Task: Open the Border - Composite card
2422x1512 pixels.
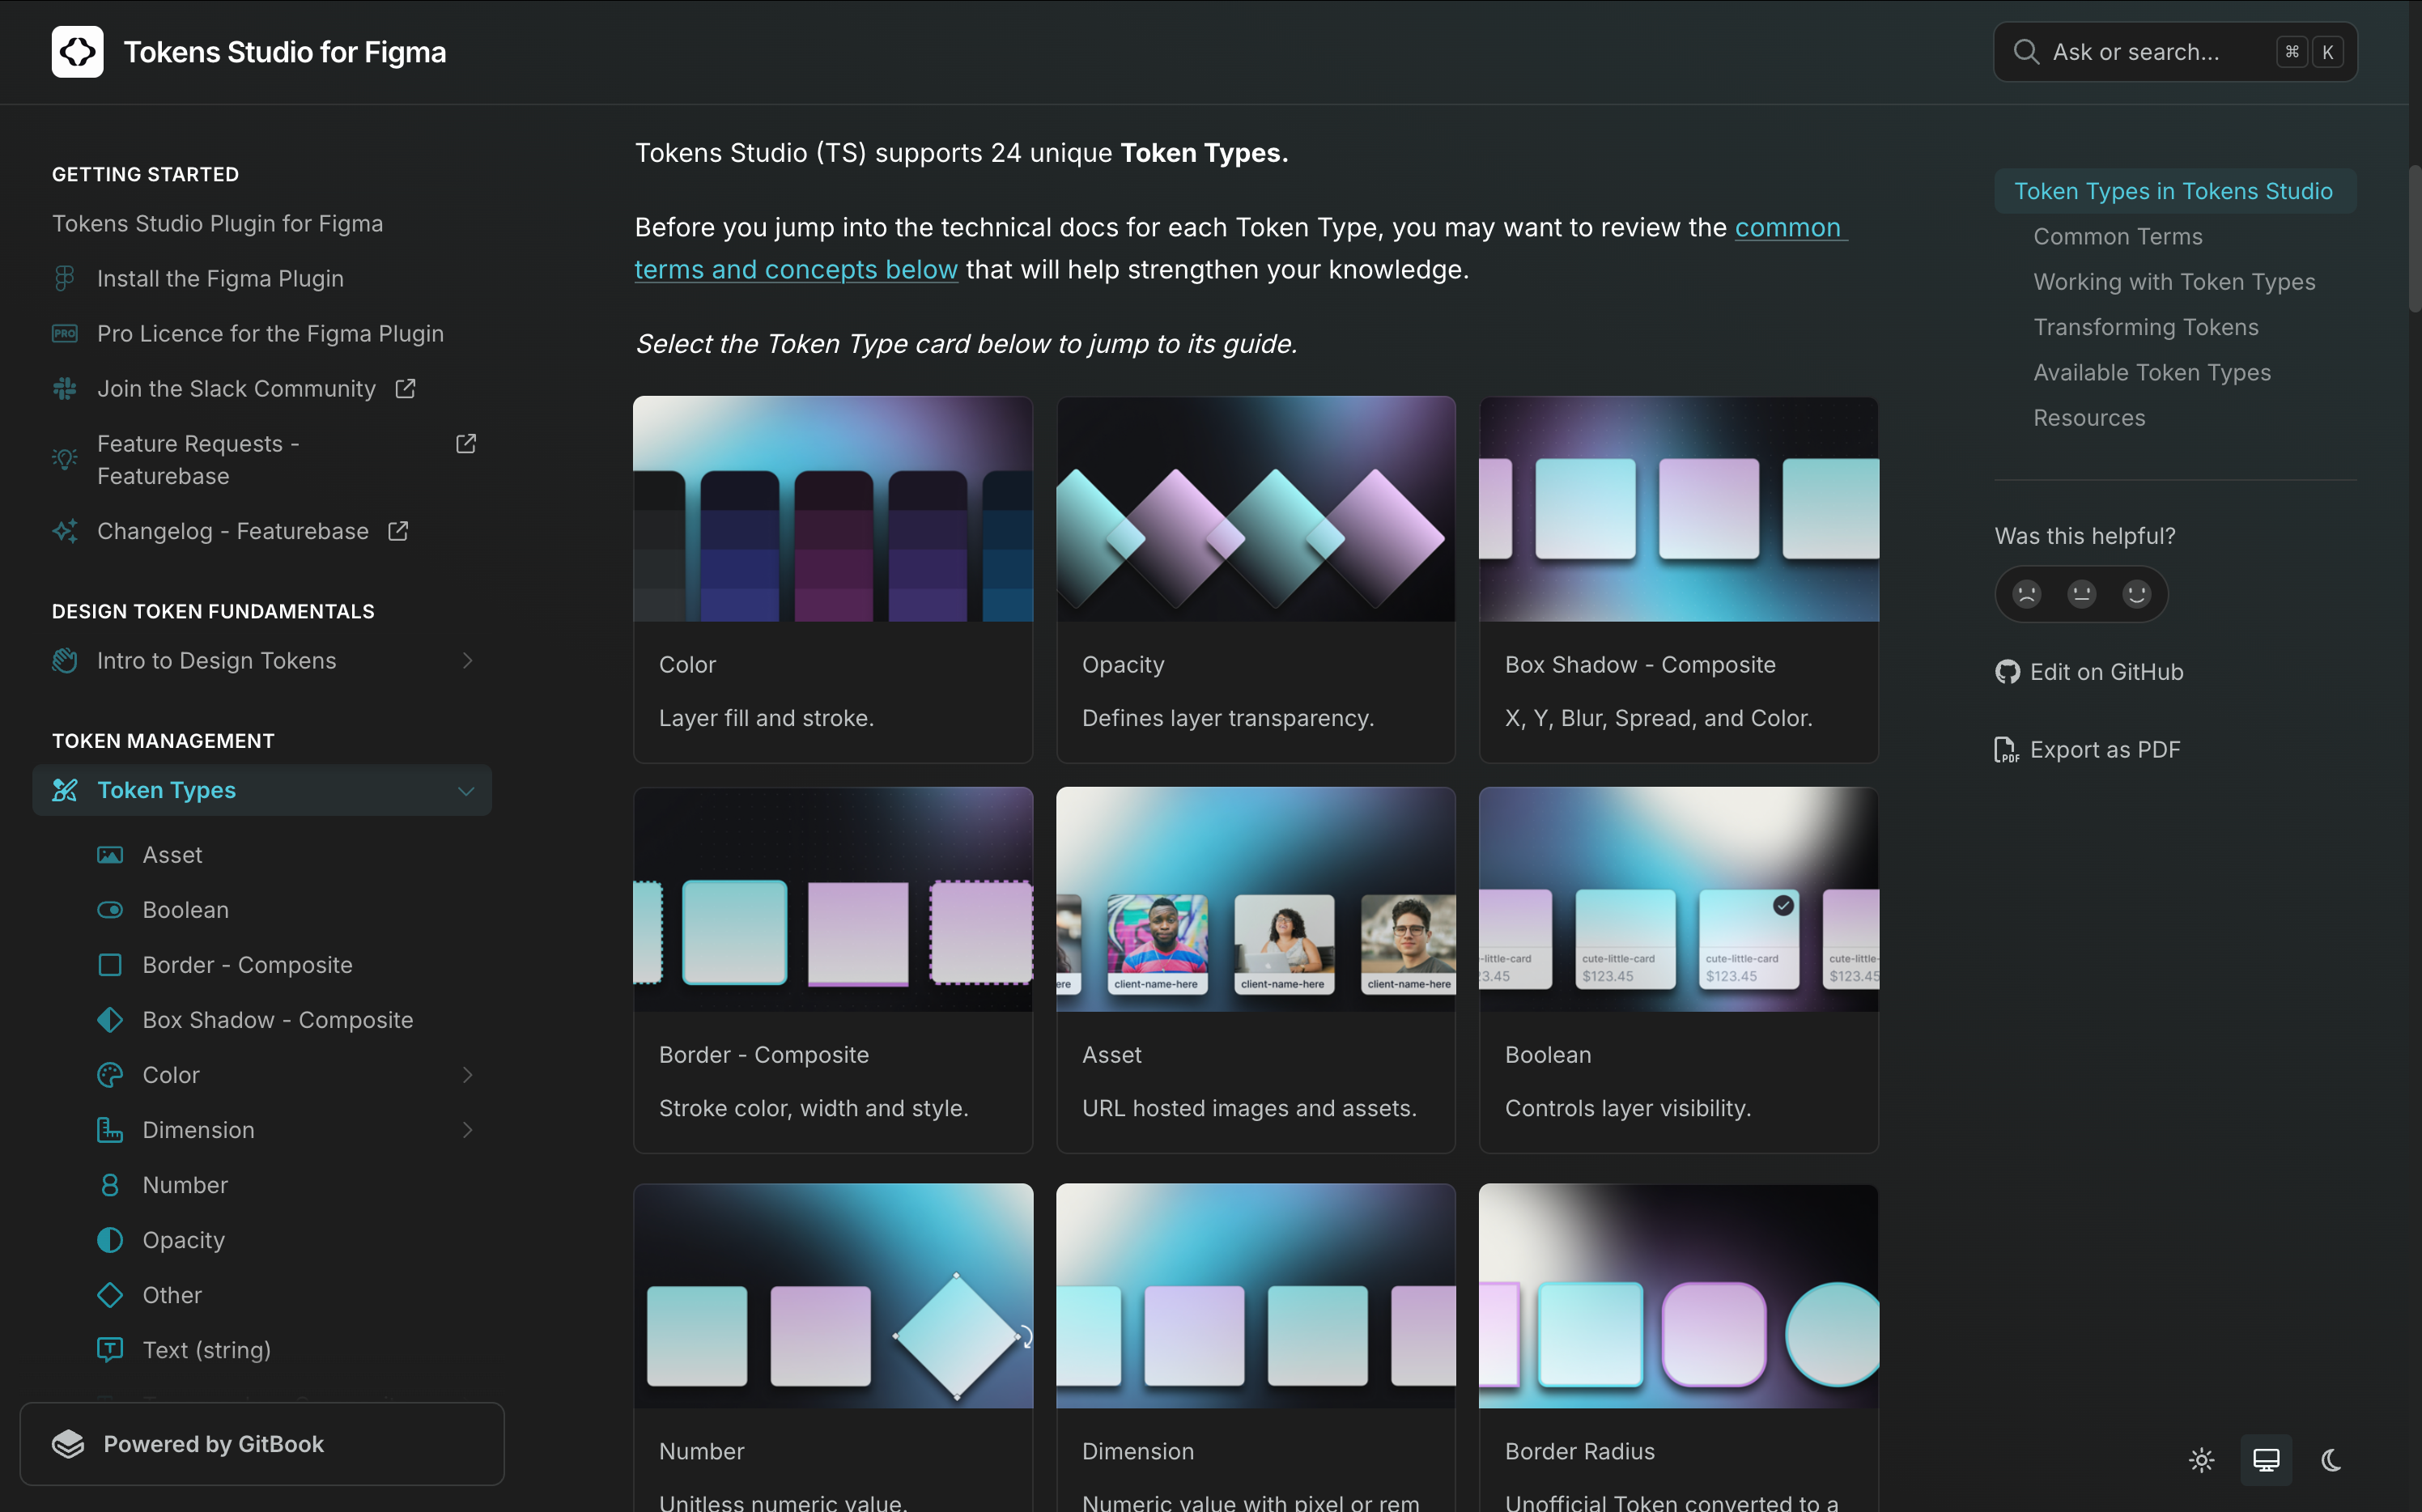Action: click(833, 970)
